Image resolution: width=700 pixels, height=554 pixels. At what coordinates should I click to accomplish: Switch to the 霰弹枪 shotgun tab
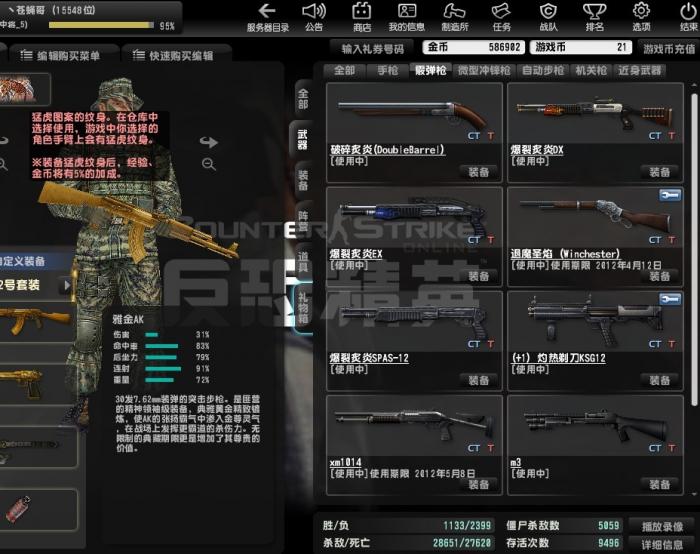[x=430, y=71]
